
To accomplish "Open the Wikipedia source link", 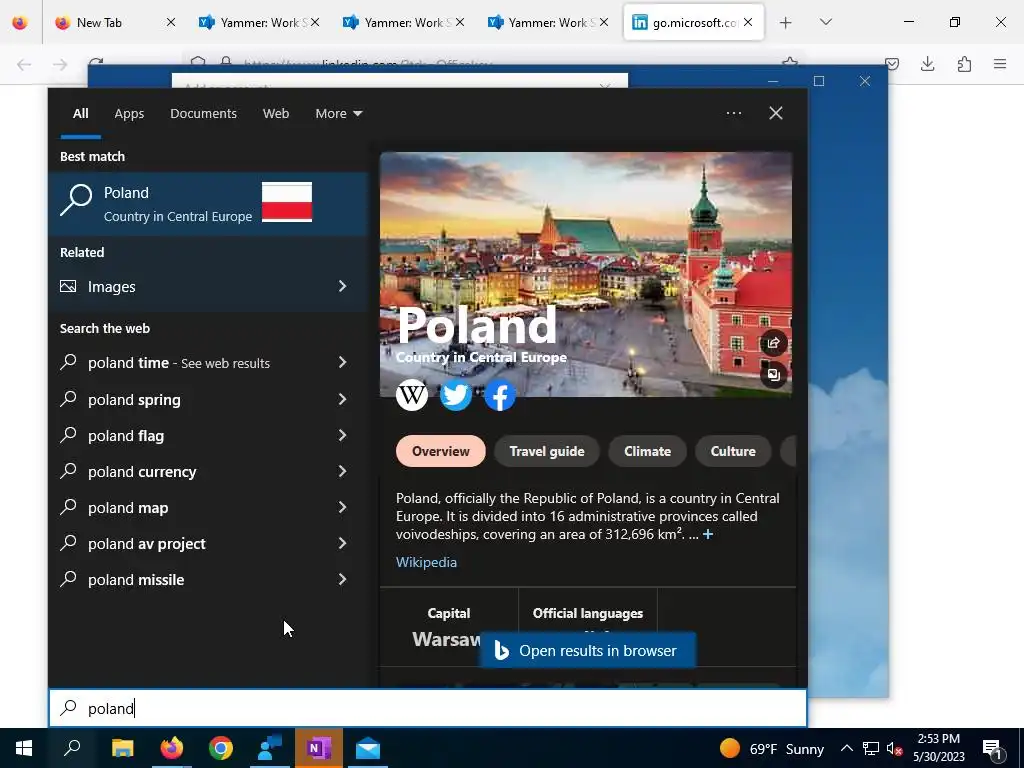I will point(426,562).
